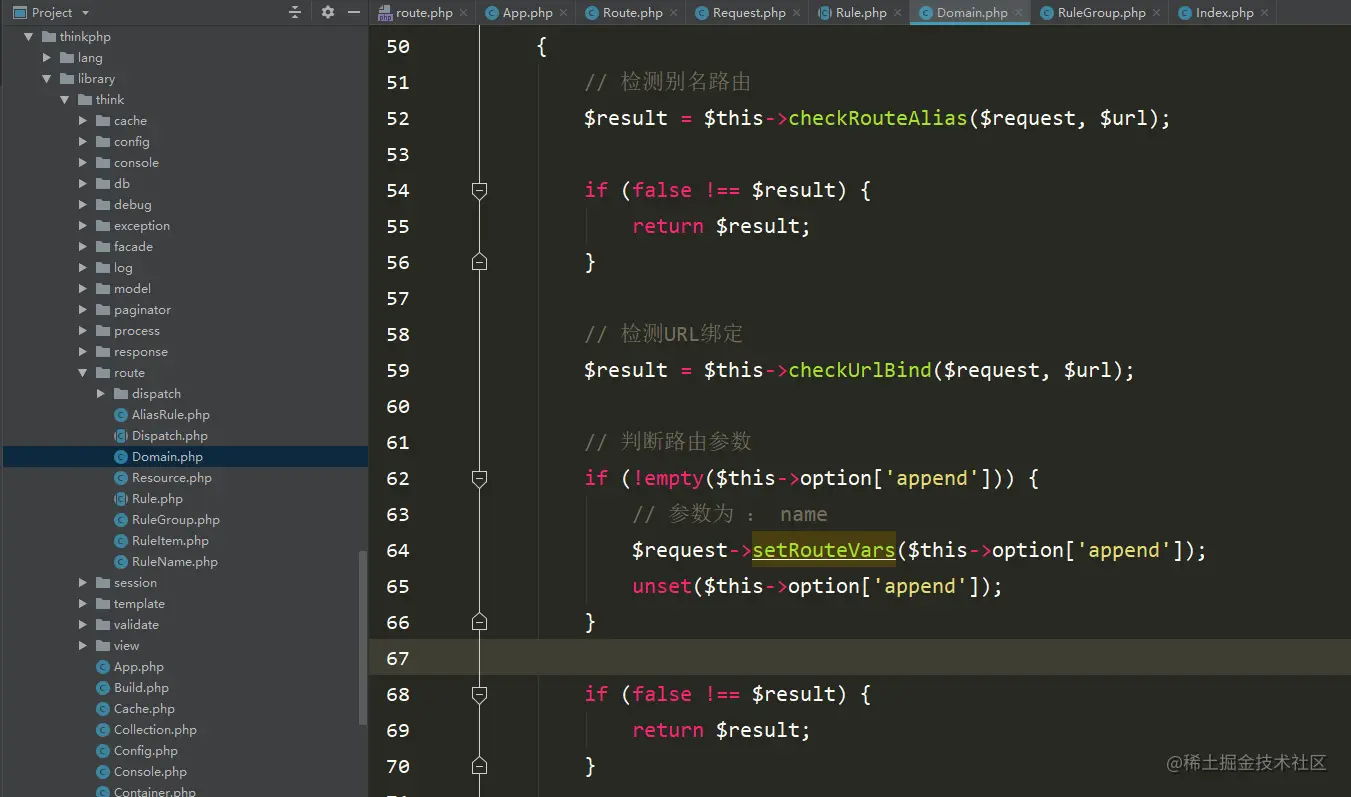Expand the view folder

click(83, 646)
